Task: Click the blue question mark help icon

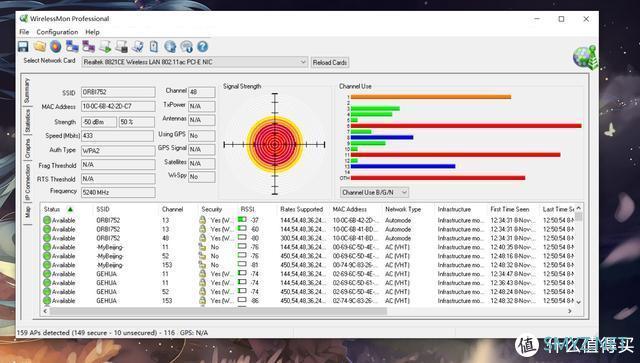Action: pos(202,47)
